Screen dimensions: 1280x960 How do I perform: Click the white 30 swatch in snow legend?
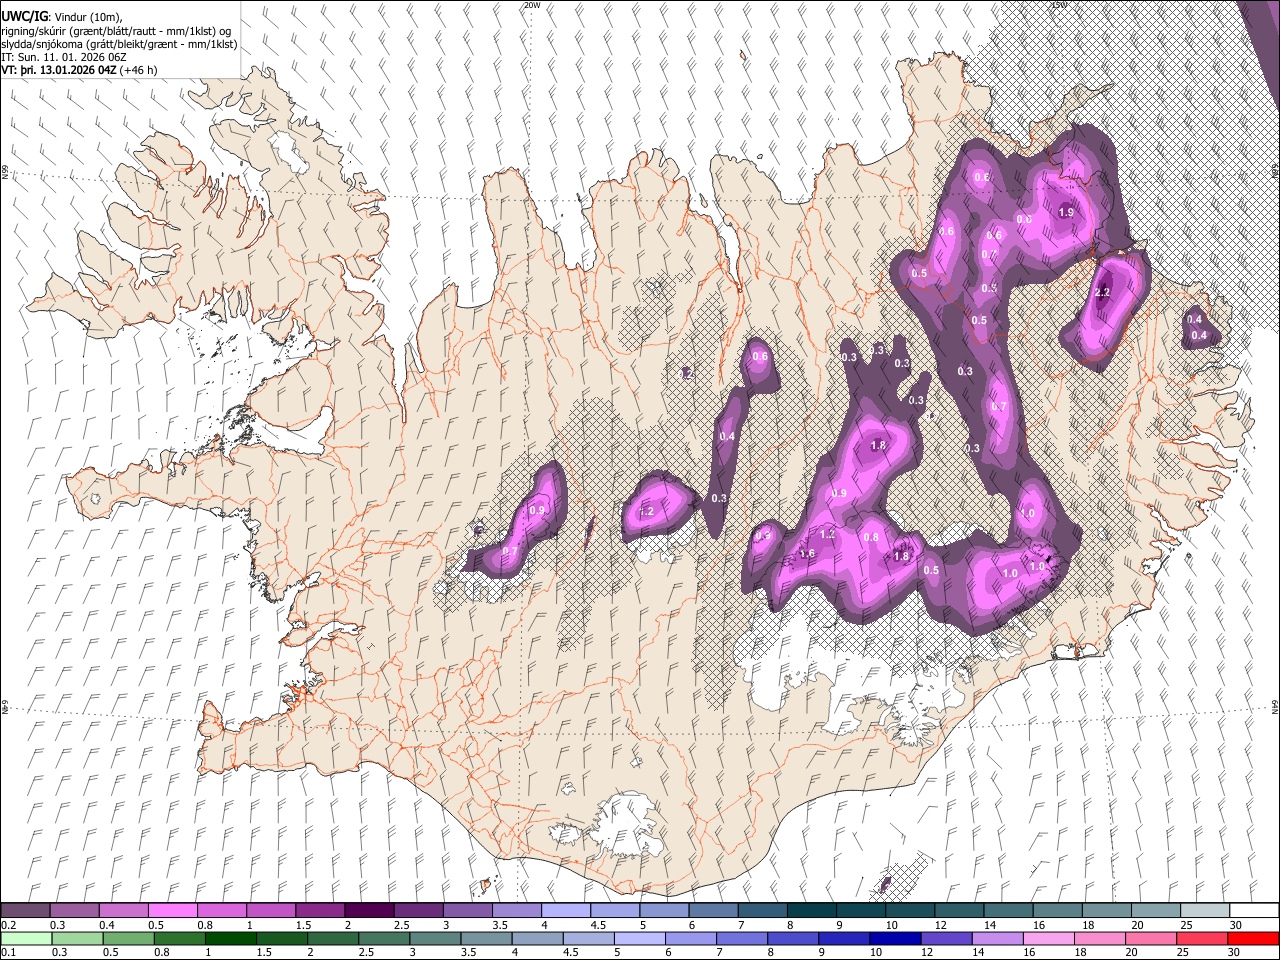click(1253, 910)
